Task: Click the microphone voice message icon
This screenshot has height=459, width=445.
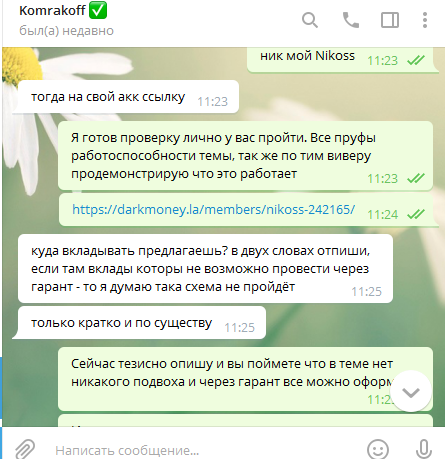Action: (x=424, y=449)
